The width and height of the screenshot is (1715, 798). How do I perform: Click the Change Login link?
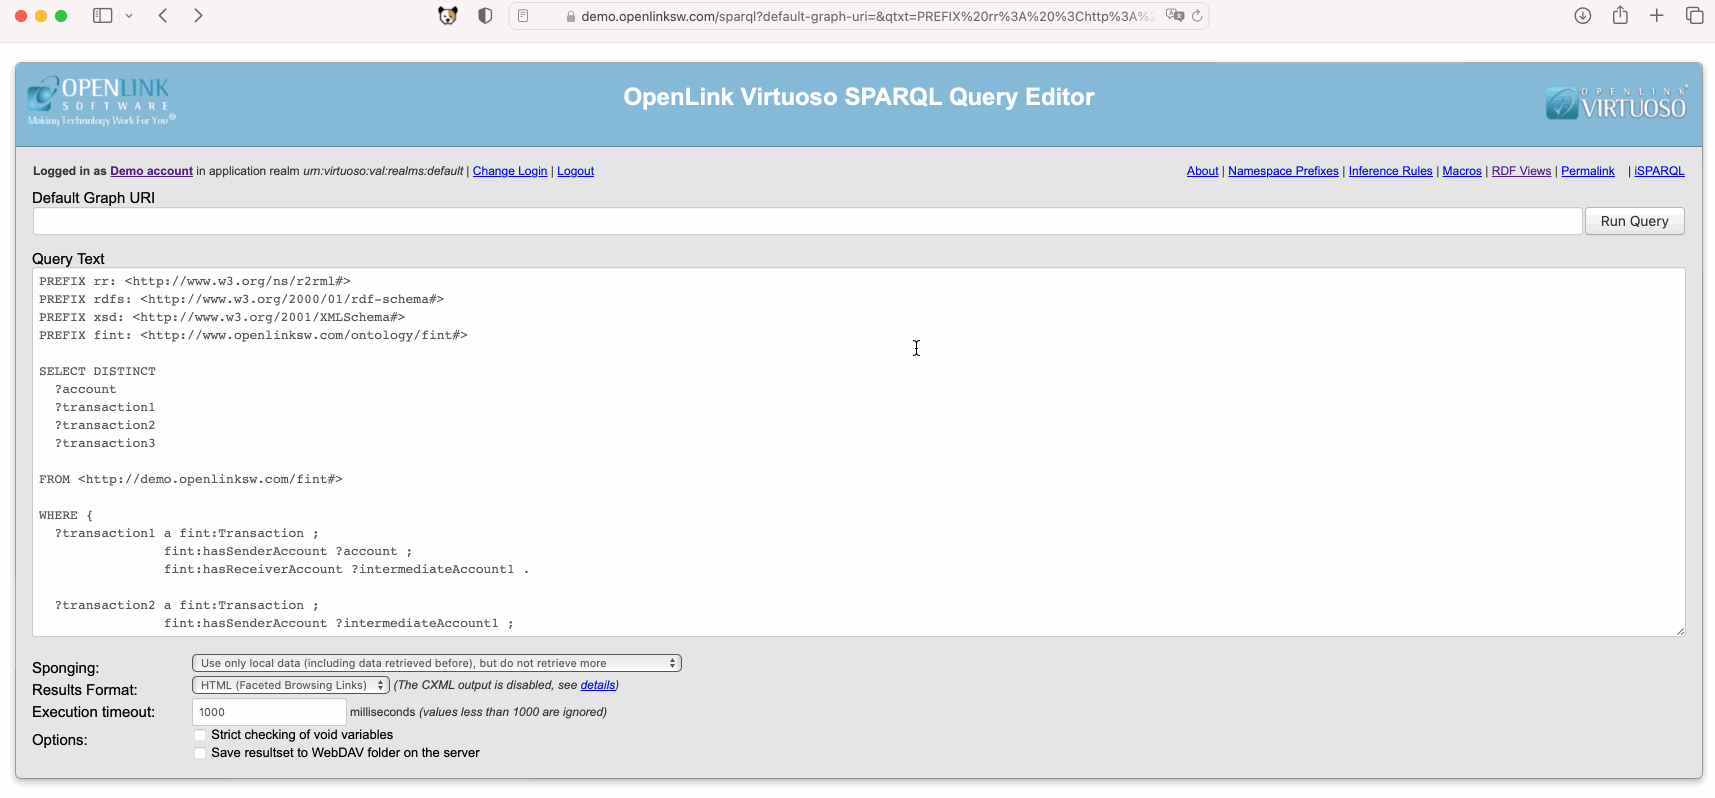click(x=510, y=171)
